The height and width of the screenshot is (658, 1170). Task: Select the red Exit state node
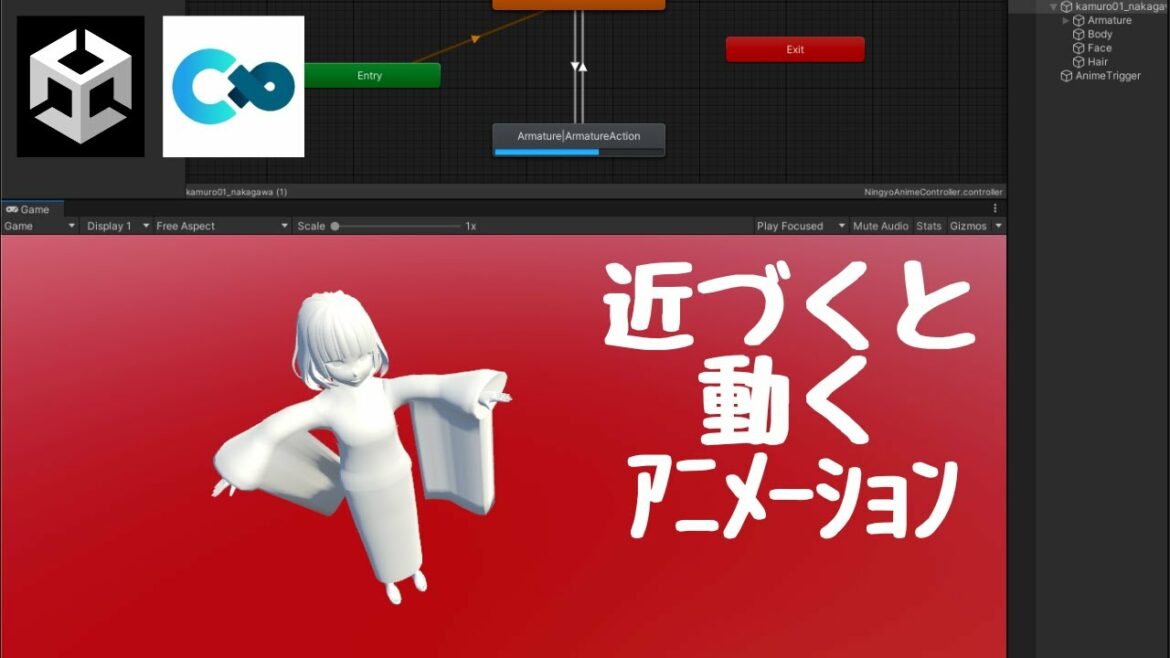(x=795, y=49)
